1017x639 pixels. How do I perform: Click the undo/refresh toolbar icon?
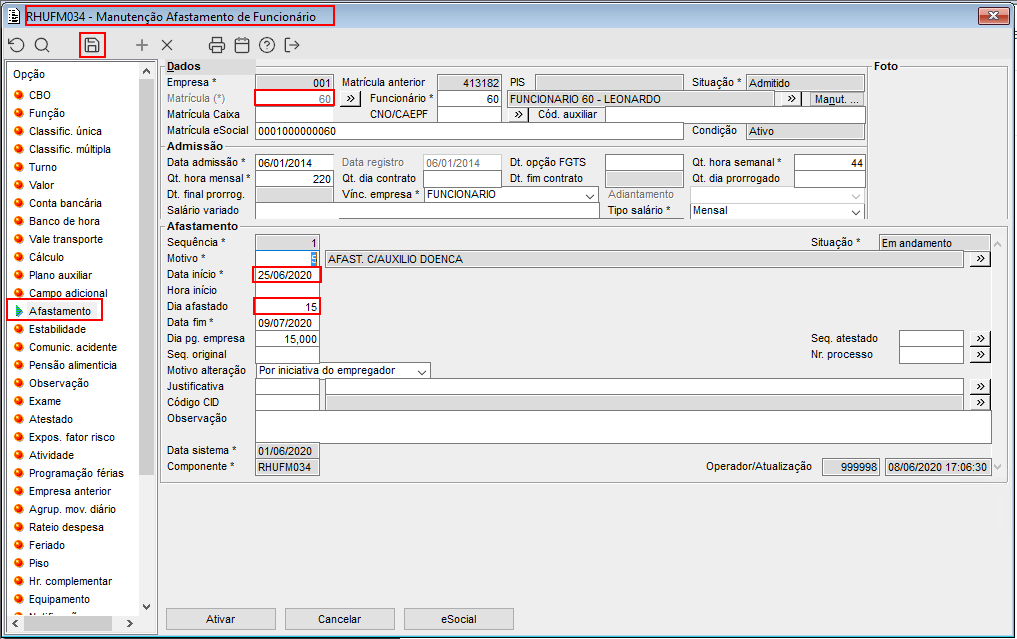click(x=16, y=45)
